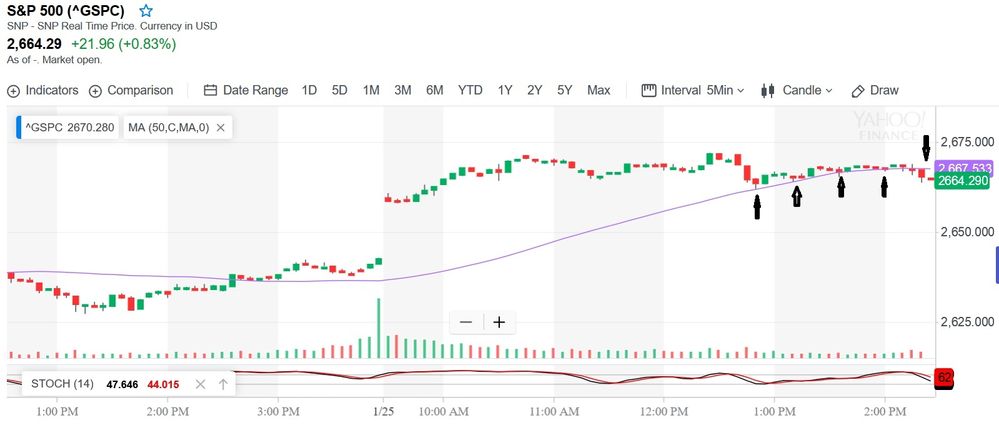Star the S&P 500 to watchlist

tap(146, 11)
